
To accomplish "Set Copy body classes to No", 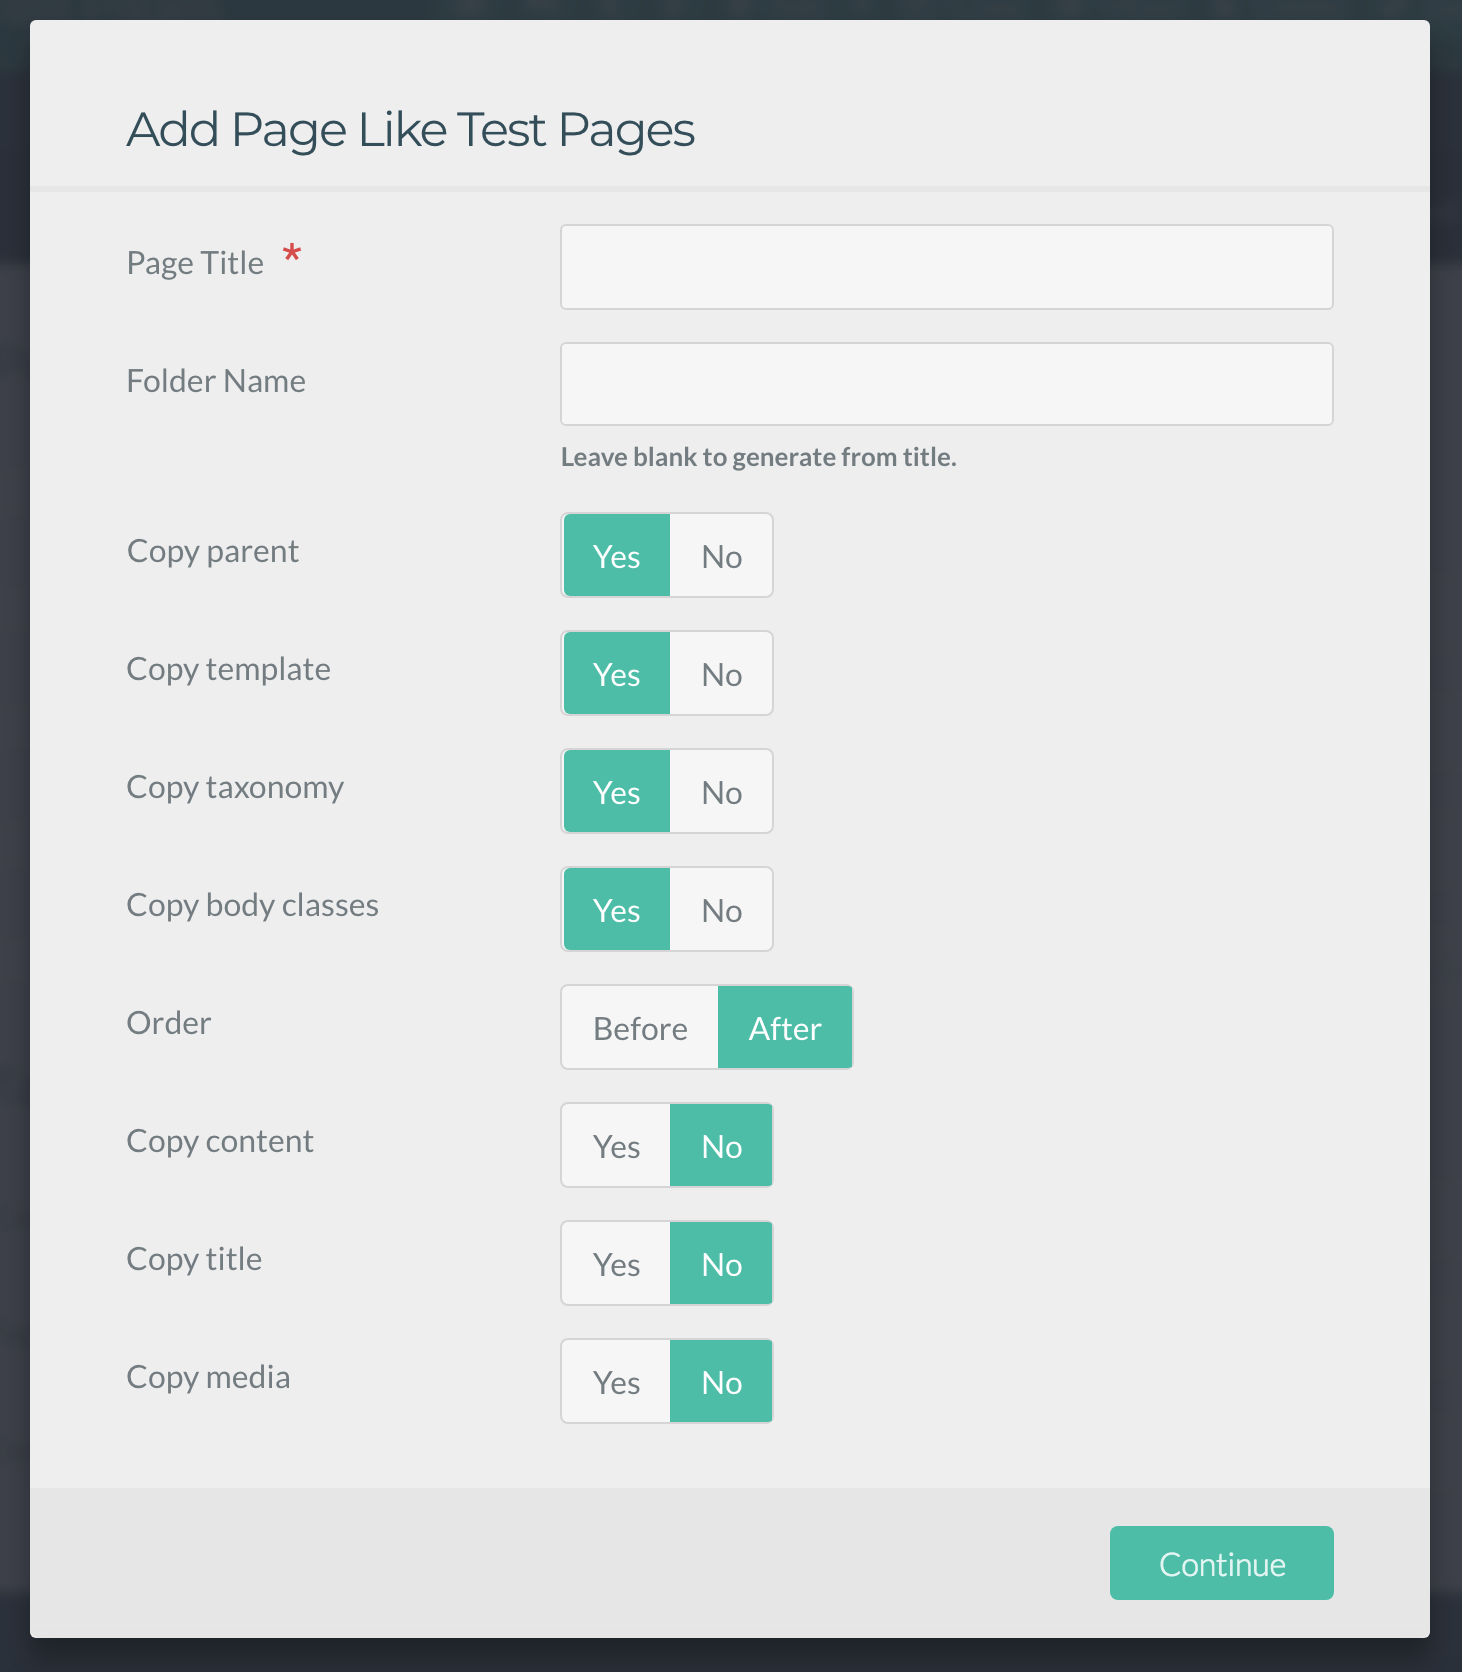I will pos(722,910).
